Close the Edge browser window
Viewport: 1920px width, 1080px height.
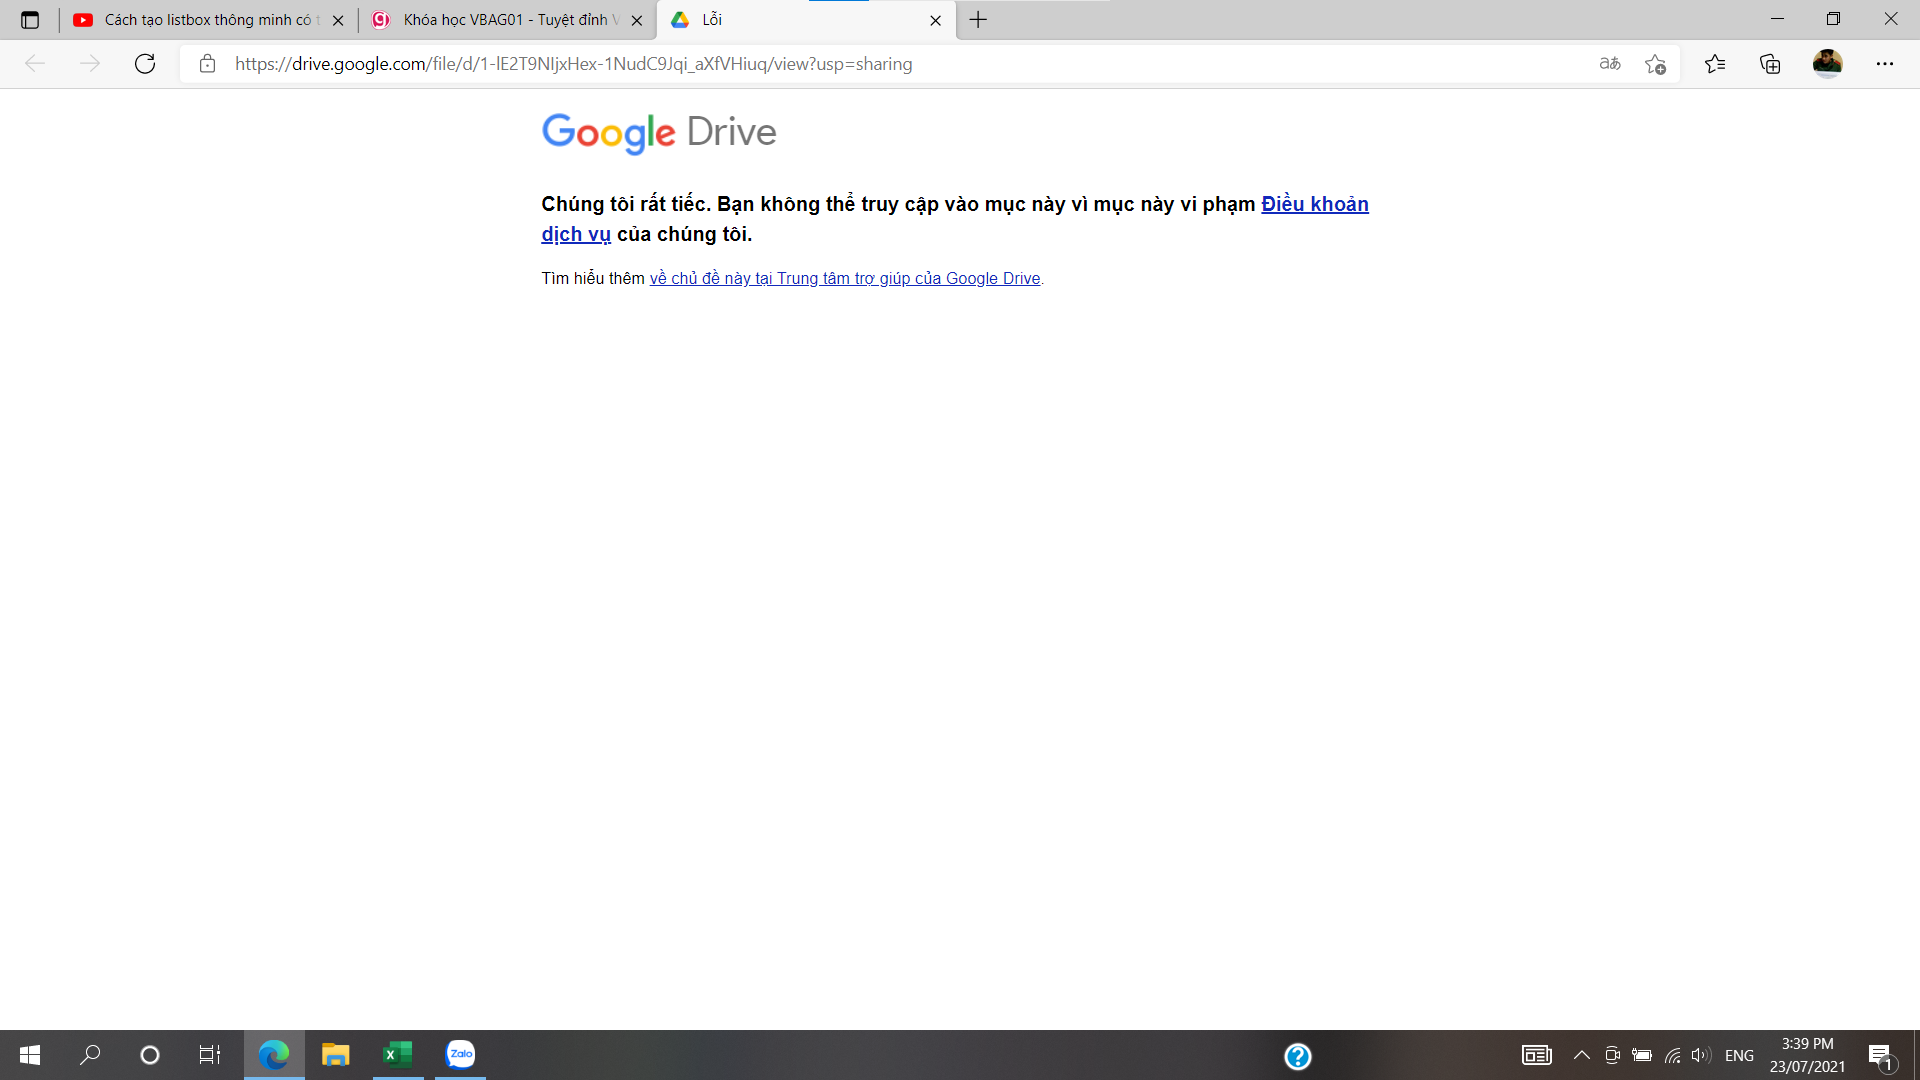[1890, 19]
